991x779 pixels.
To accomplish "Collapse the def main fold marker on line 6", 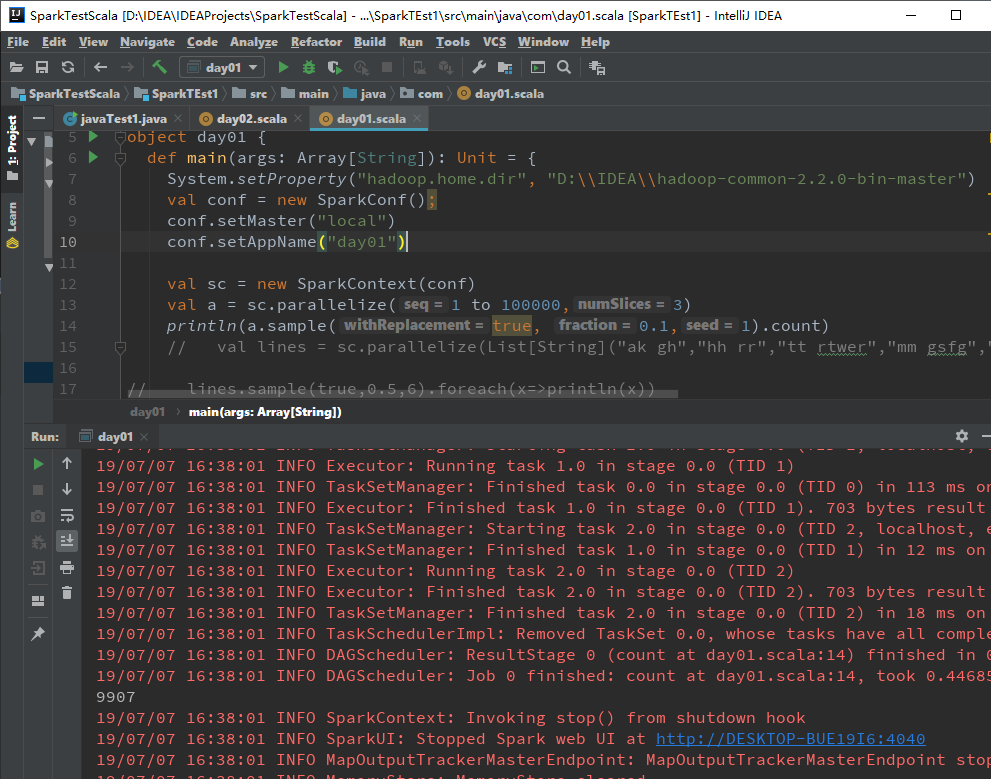I will coord(120,158).
